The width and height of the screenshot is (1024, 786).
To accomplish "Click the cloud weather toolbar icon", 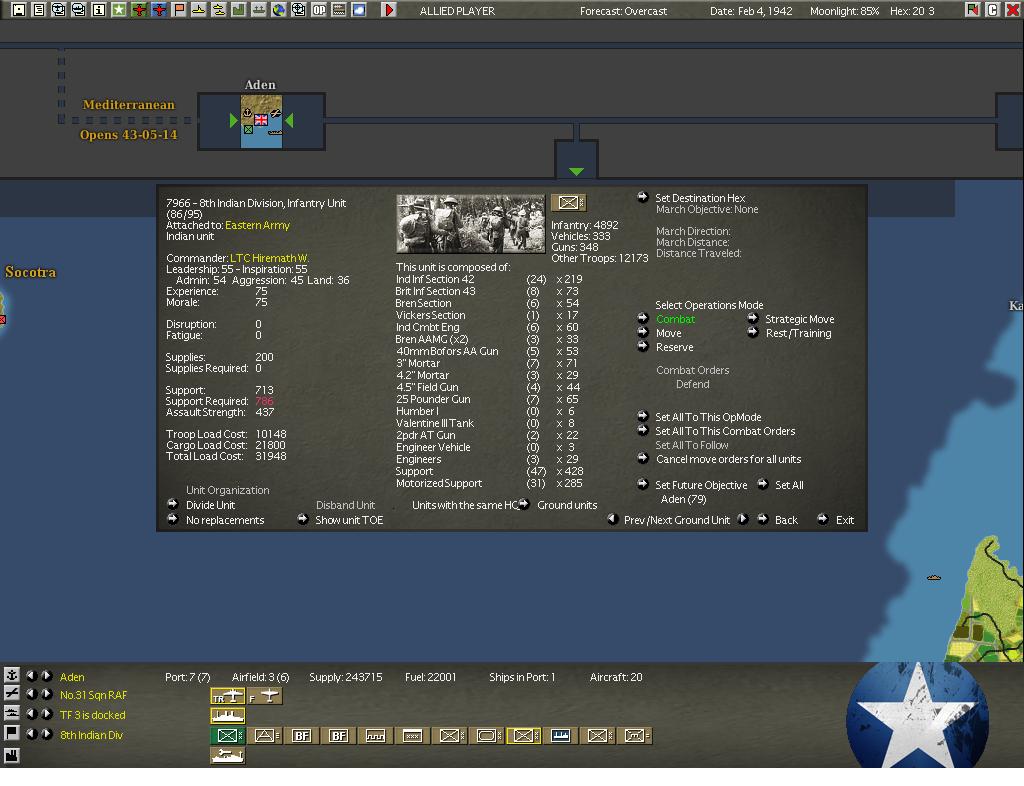I will pyautogui.click(x=359, y=10).
